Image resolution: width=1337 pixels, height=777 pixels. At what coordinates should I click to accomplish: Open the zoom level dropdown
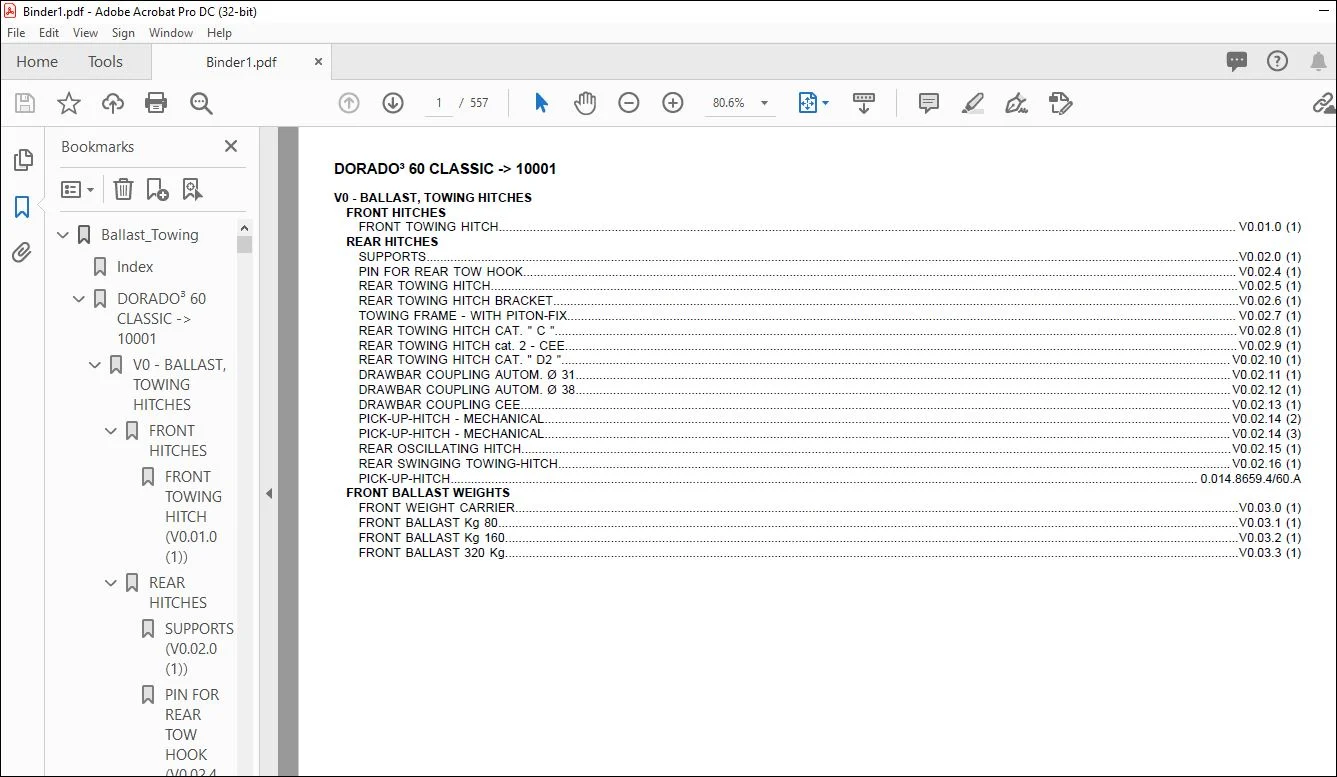pyautogui.click(x=765, y=103)
